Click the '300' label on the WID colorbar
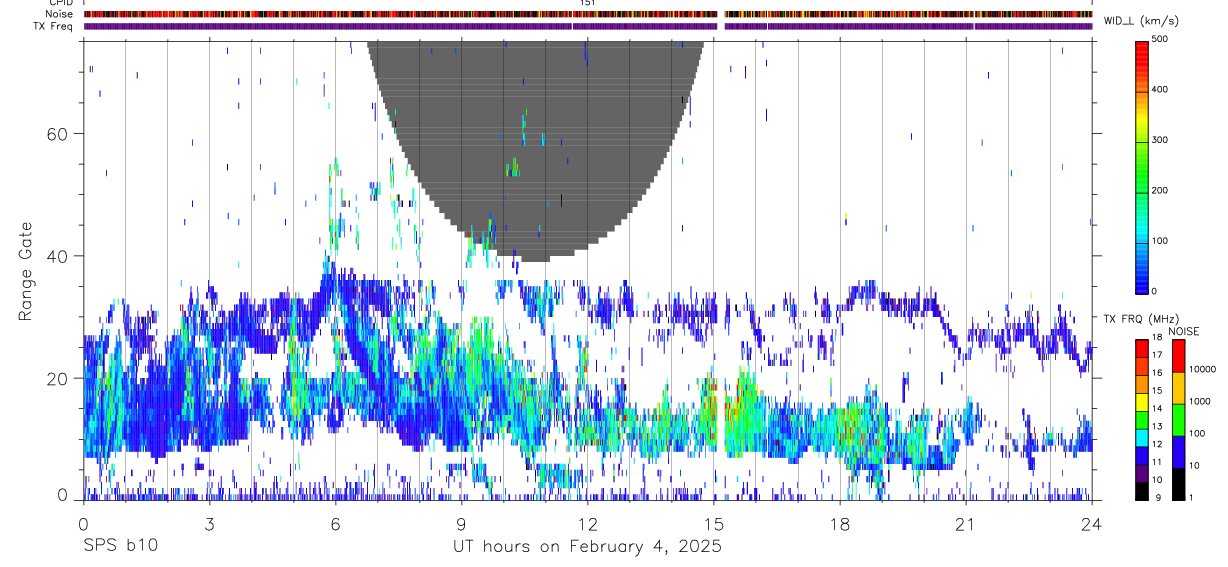Image resolution: width=1228 pixels, height=567 pixels. tap(1160, 140)
